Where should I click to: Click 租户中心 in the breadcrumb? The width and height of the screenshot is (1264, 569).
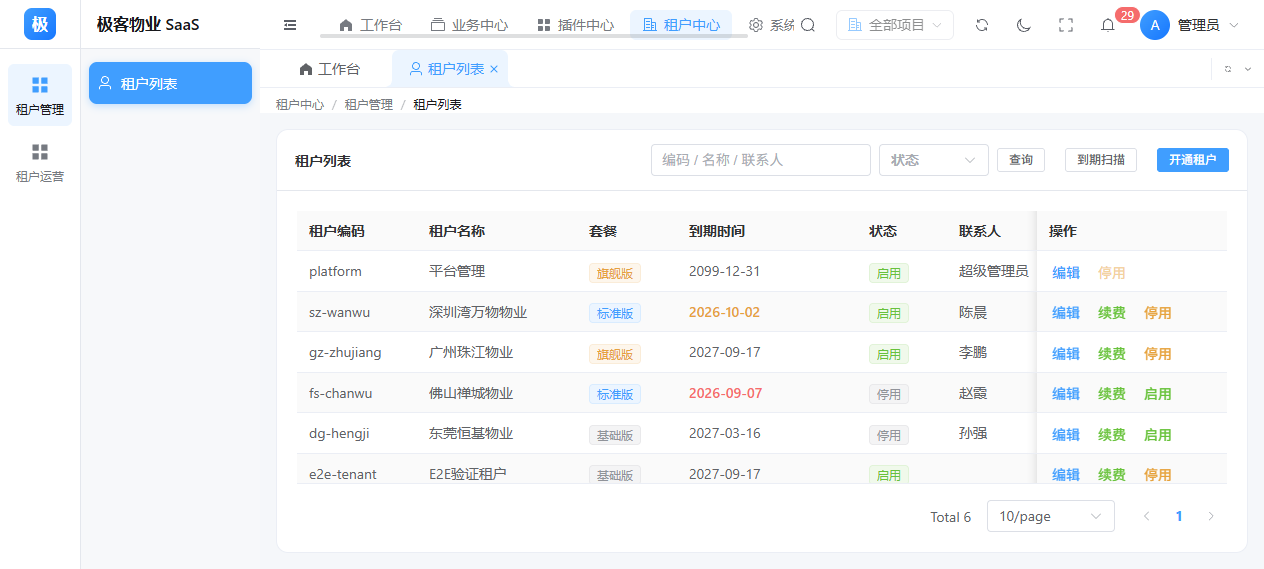pyautogui.click(x=300, y=104)
